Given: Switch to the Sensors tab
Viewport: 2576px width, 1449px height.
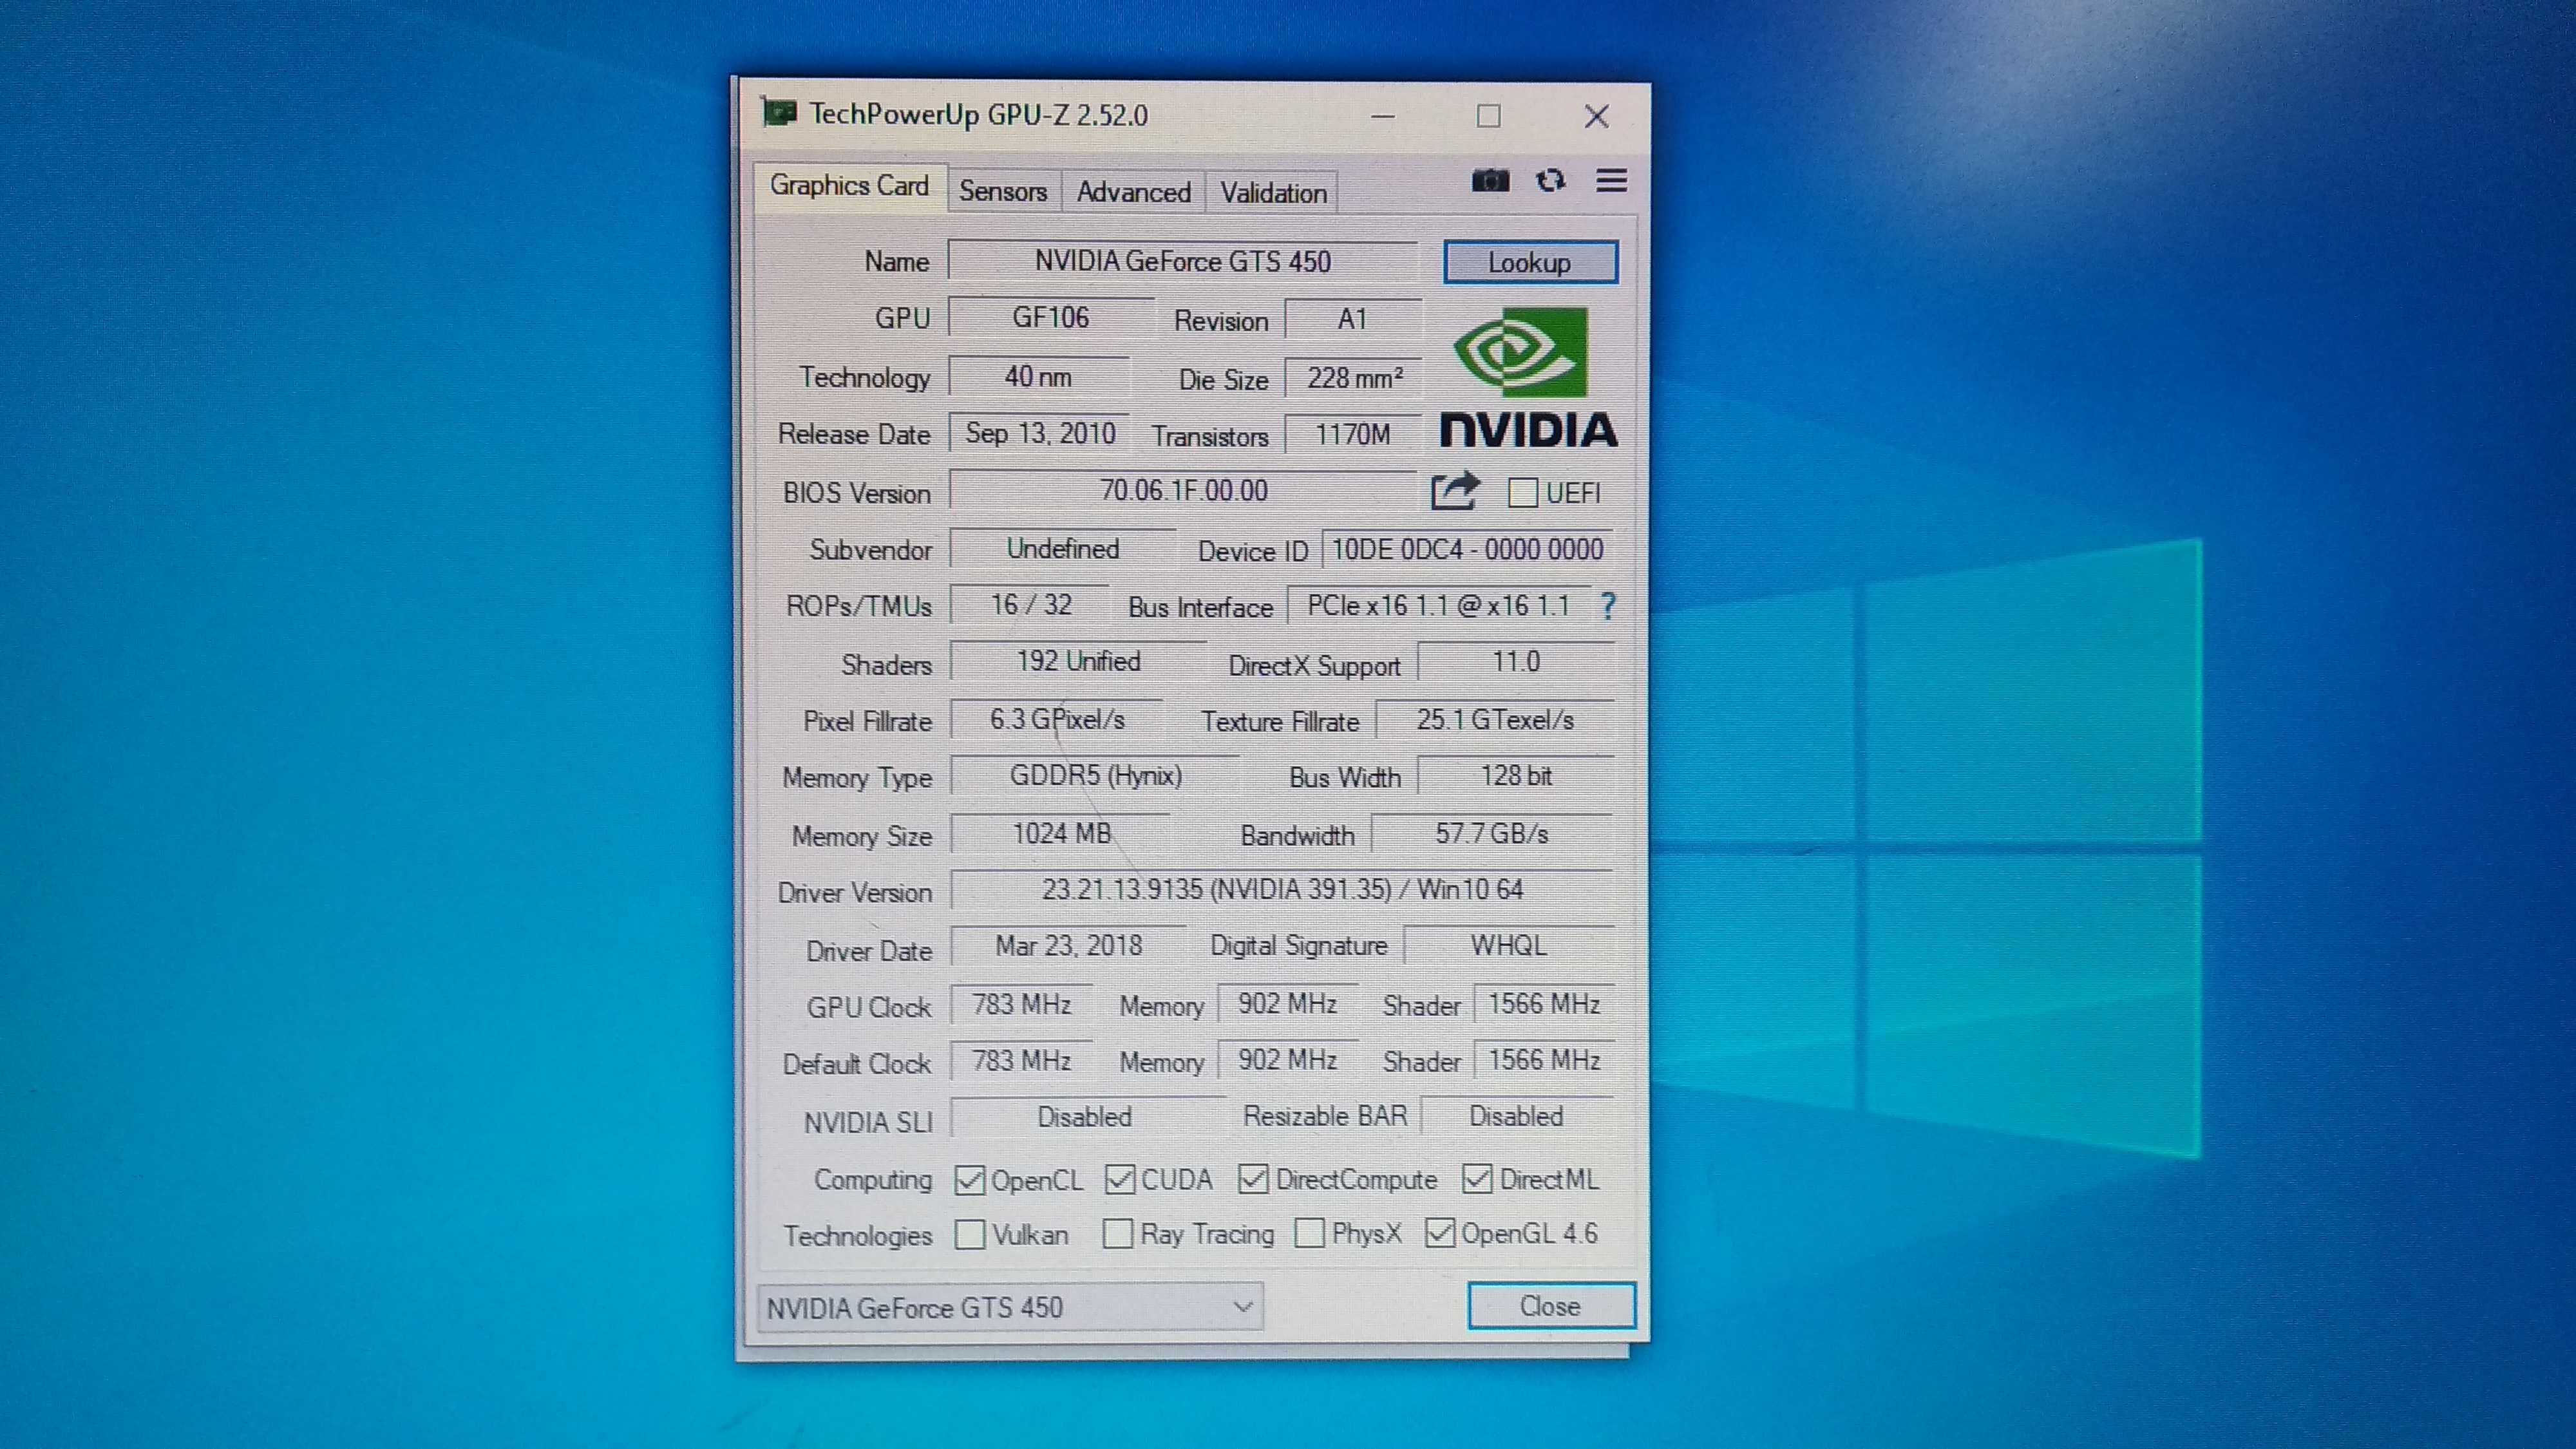Looking at the screenshot, I should coord(1003,192).
